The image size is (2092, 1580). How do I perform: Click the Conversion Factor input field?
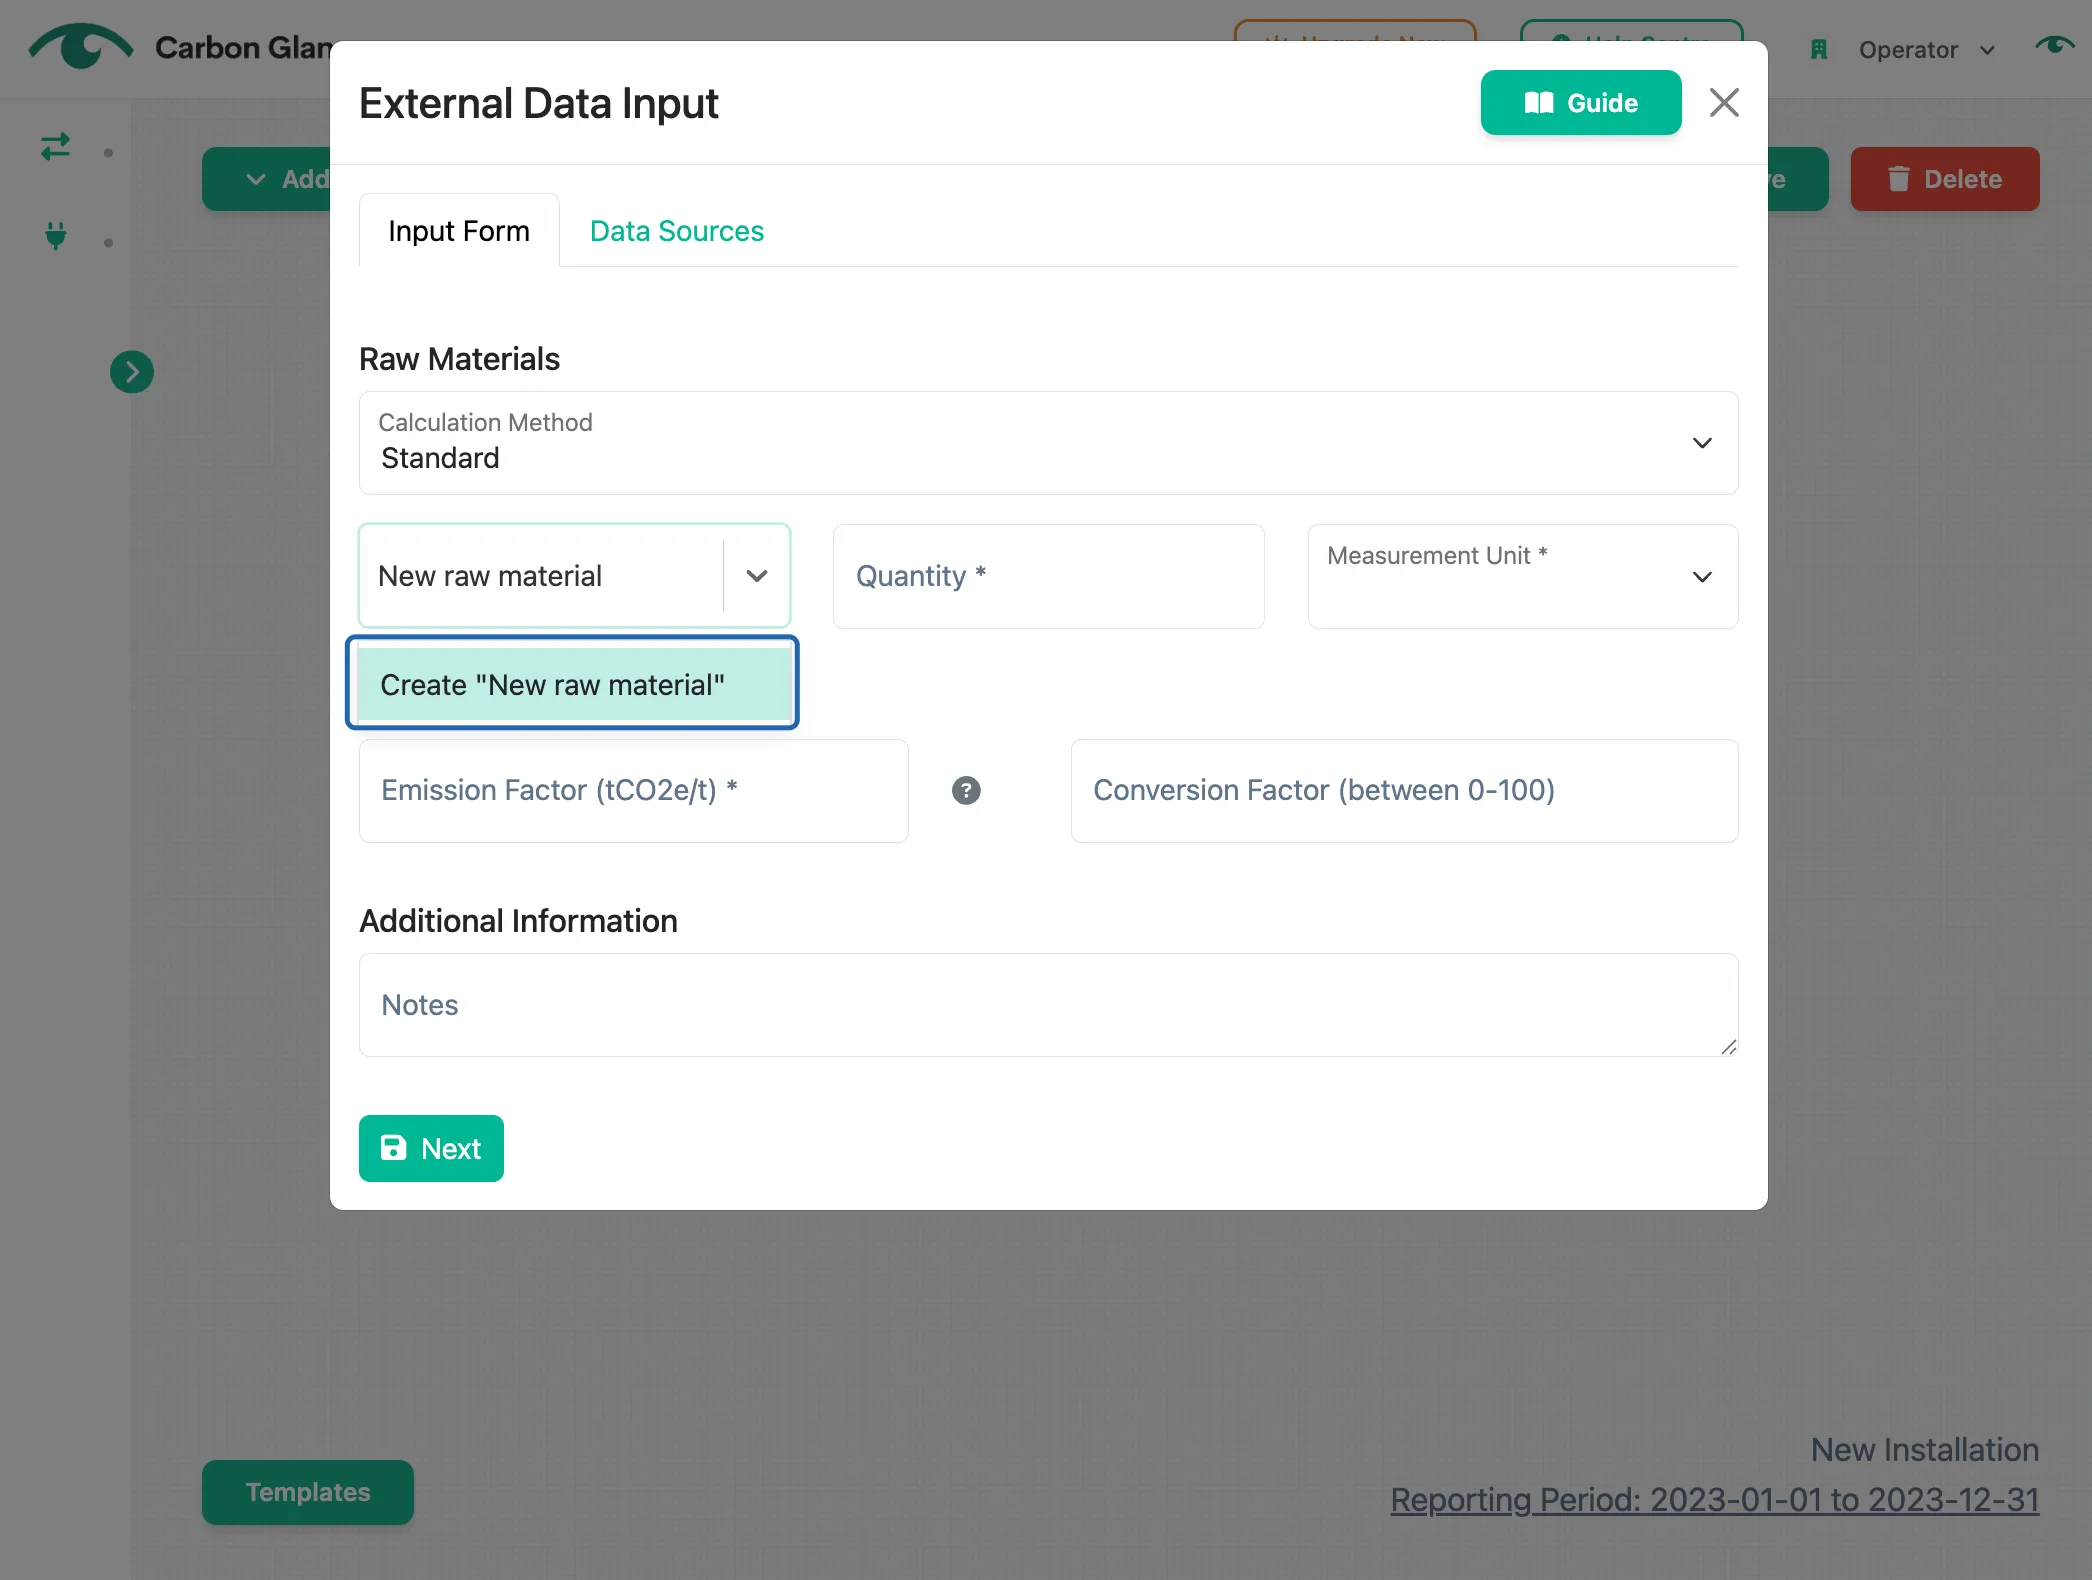(1404, 790)
